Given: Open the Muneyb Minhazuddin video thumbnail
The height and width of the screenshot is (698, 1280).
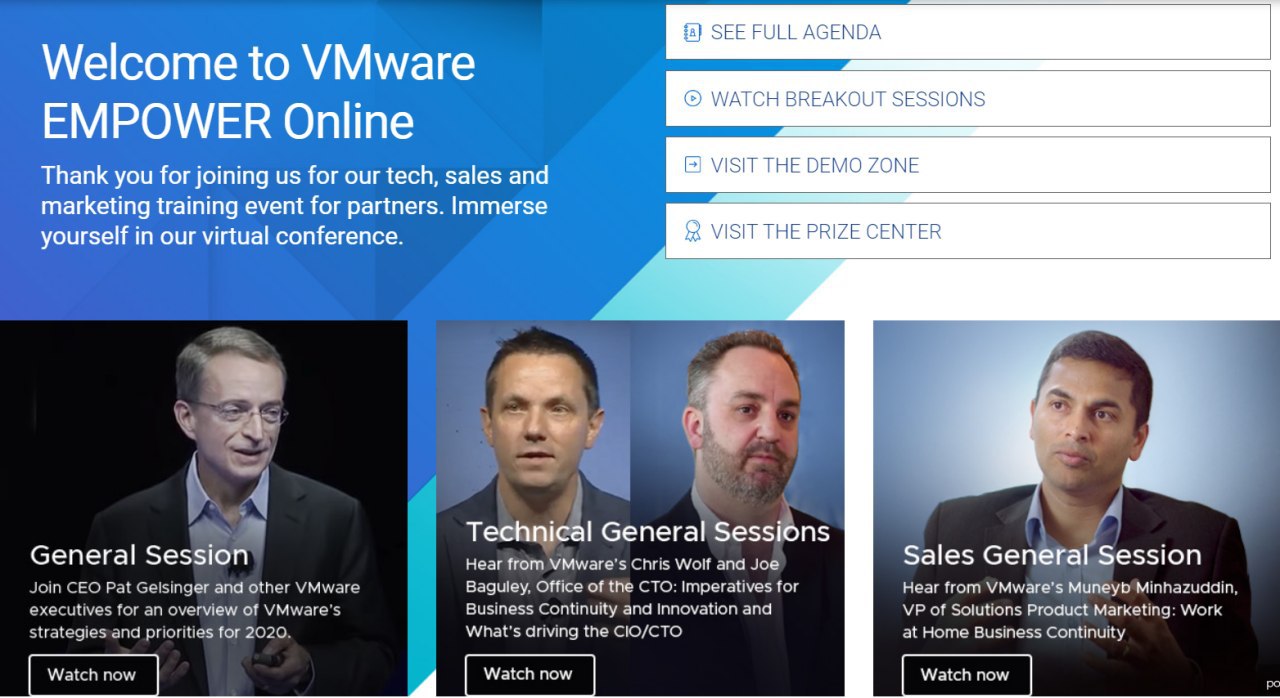Looking at the screenshot, I should click(1076, 430).
